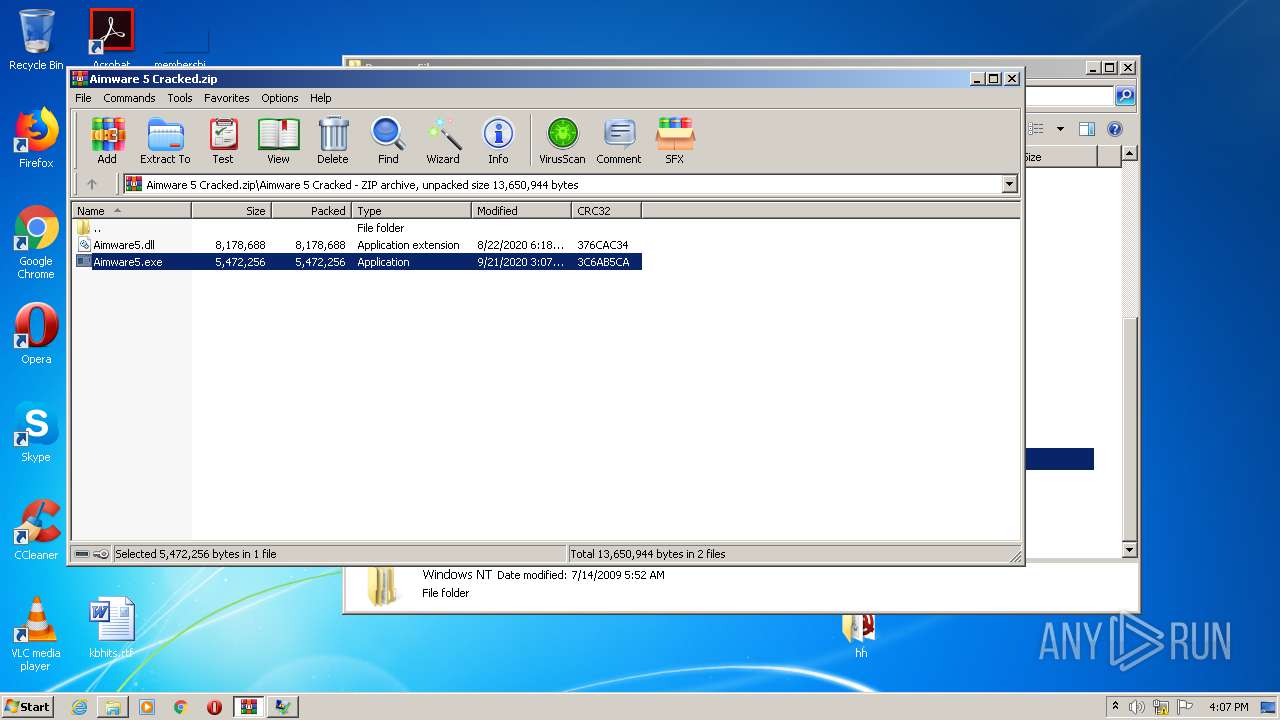The image size is (1280, 720).
Task: Click the Chrome taskbar icon
Action: 181,707
